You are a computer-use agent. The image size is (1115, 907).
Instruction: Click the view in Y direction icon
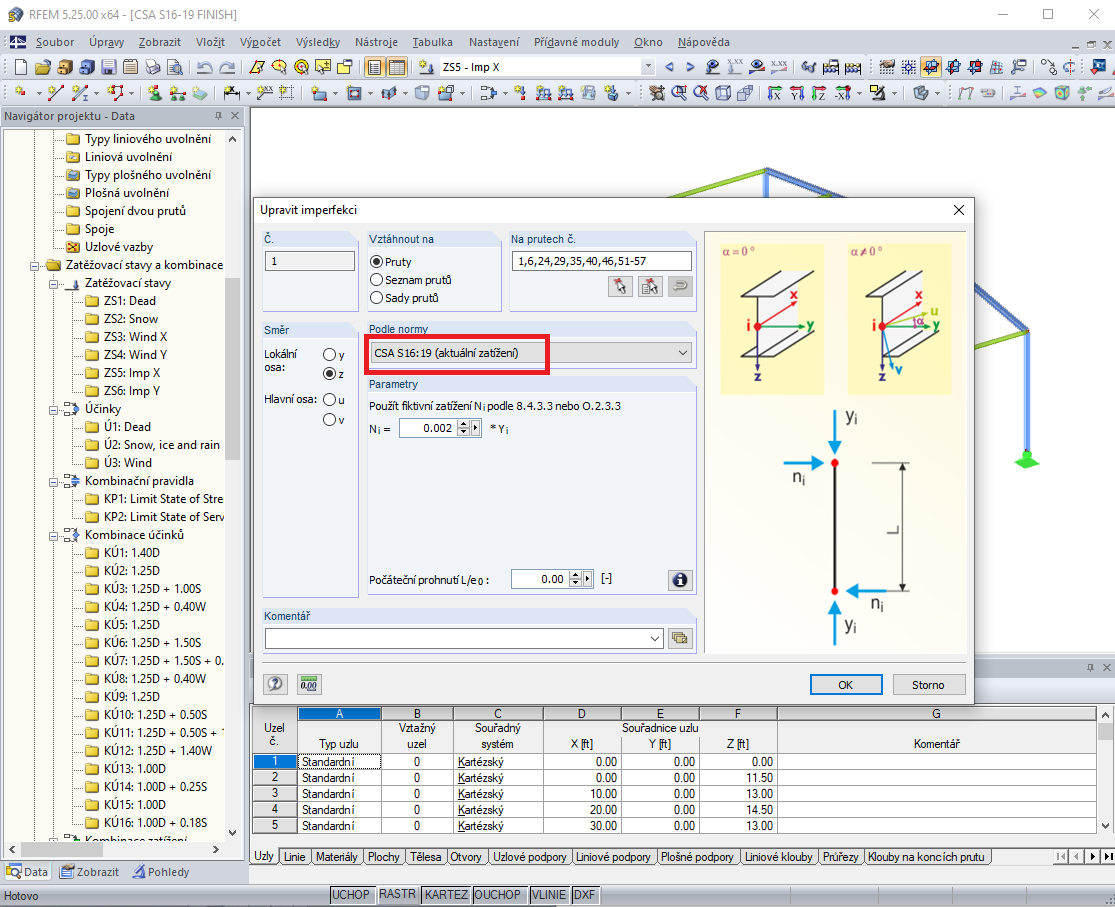click(797, 92)
